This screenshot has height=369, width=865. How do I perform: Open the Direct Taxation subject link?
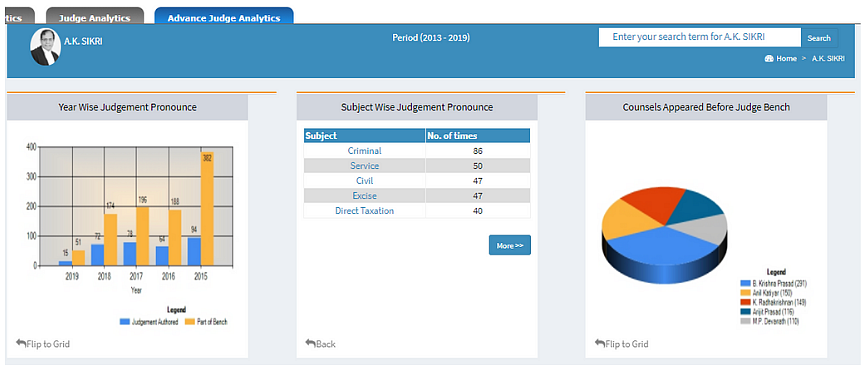tap(364, 211)
